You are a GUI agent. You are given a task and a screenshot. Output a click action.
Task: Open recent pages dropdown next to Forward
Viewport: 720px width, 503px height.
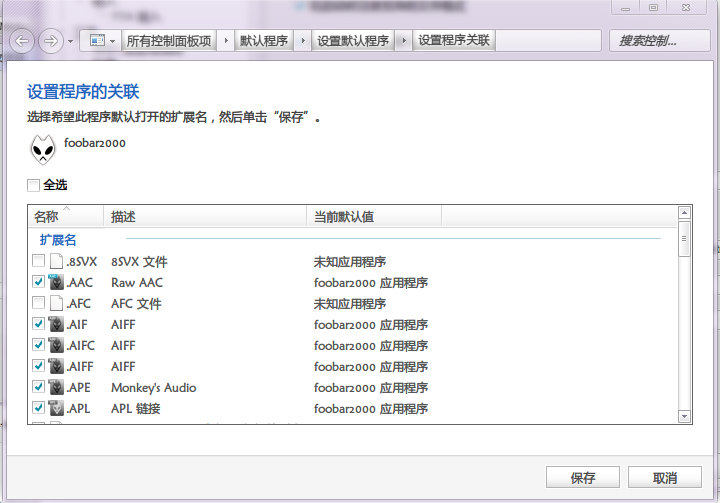point(70,41)
